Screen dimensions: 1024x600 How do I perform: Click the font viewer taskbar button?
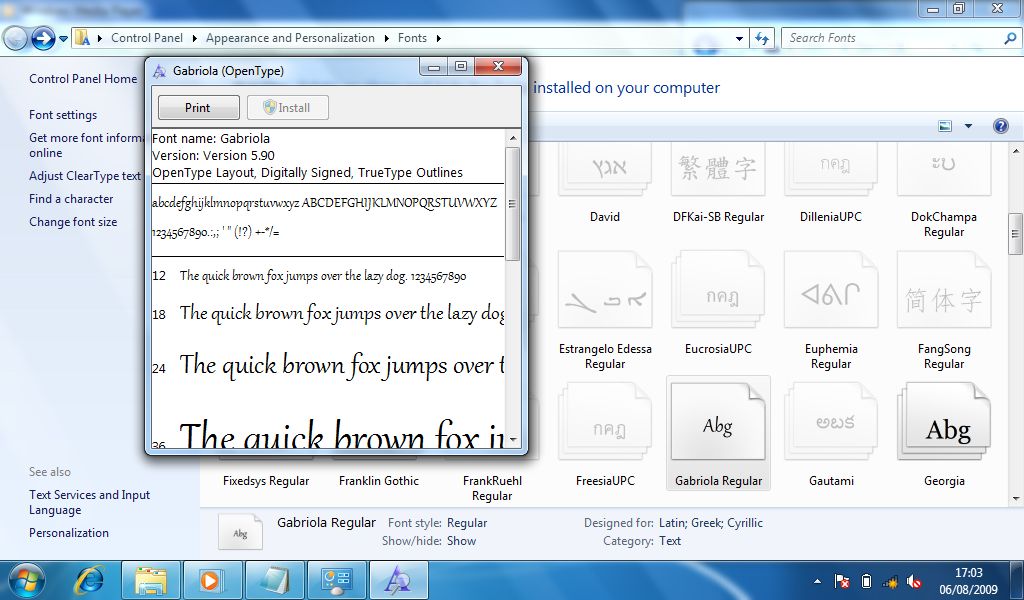398,580
